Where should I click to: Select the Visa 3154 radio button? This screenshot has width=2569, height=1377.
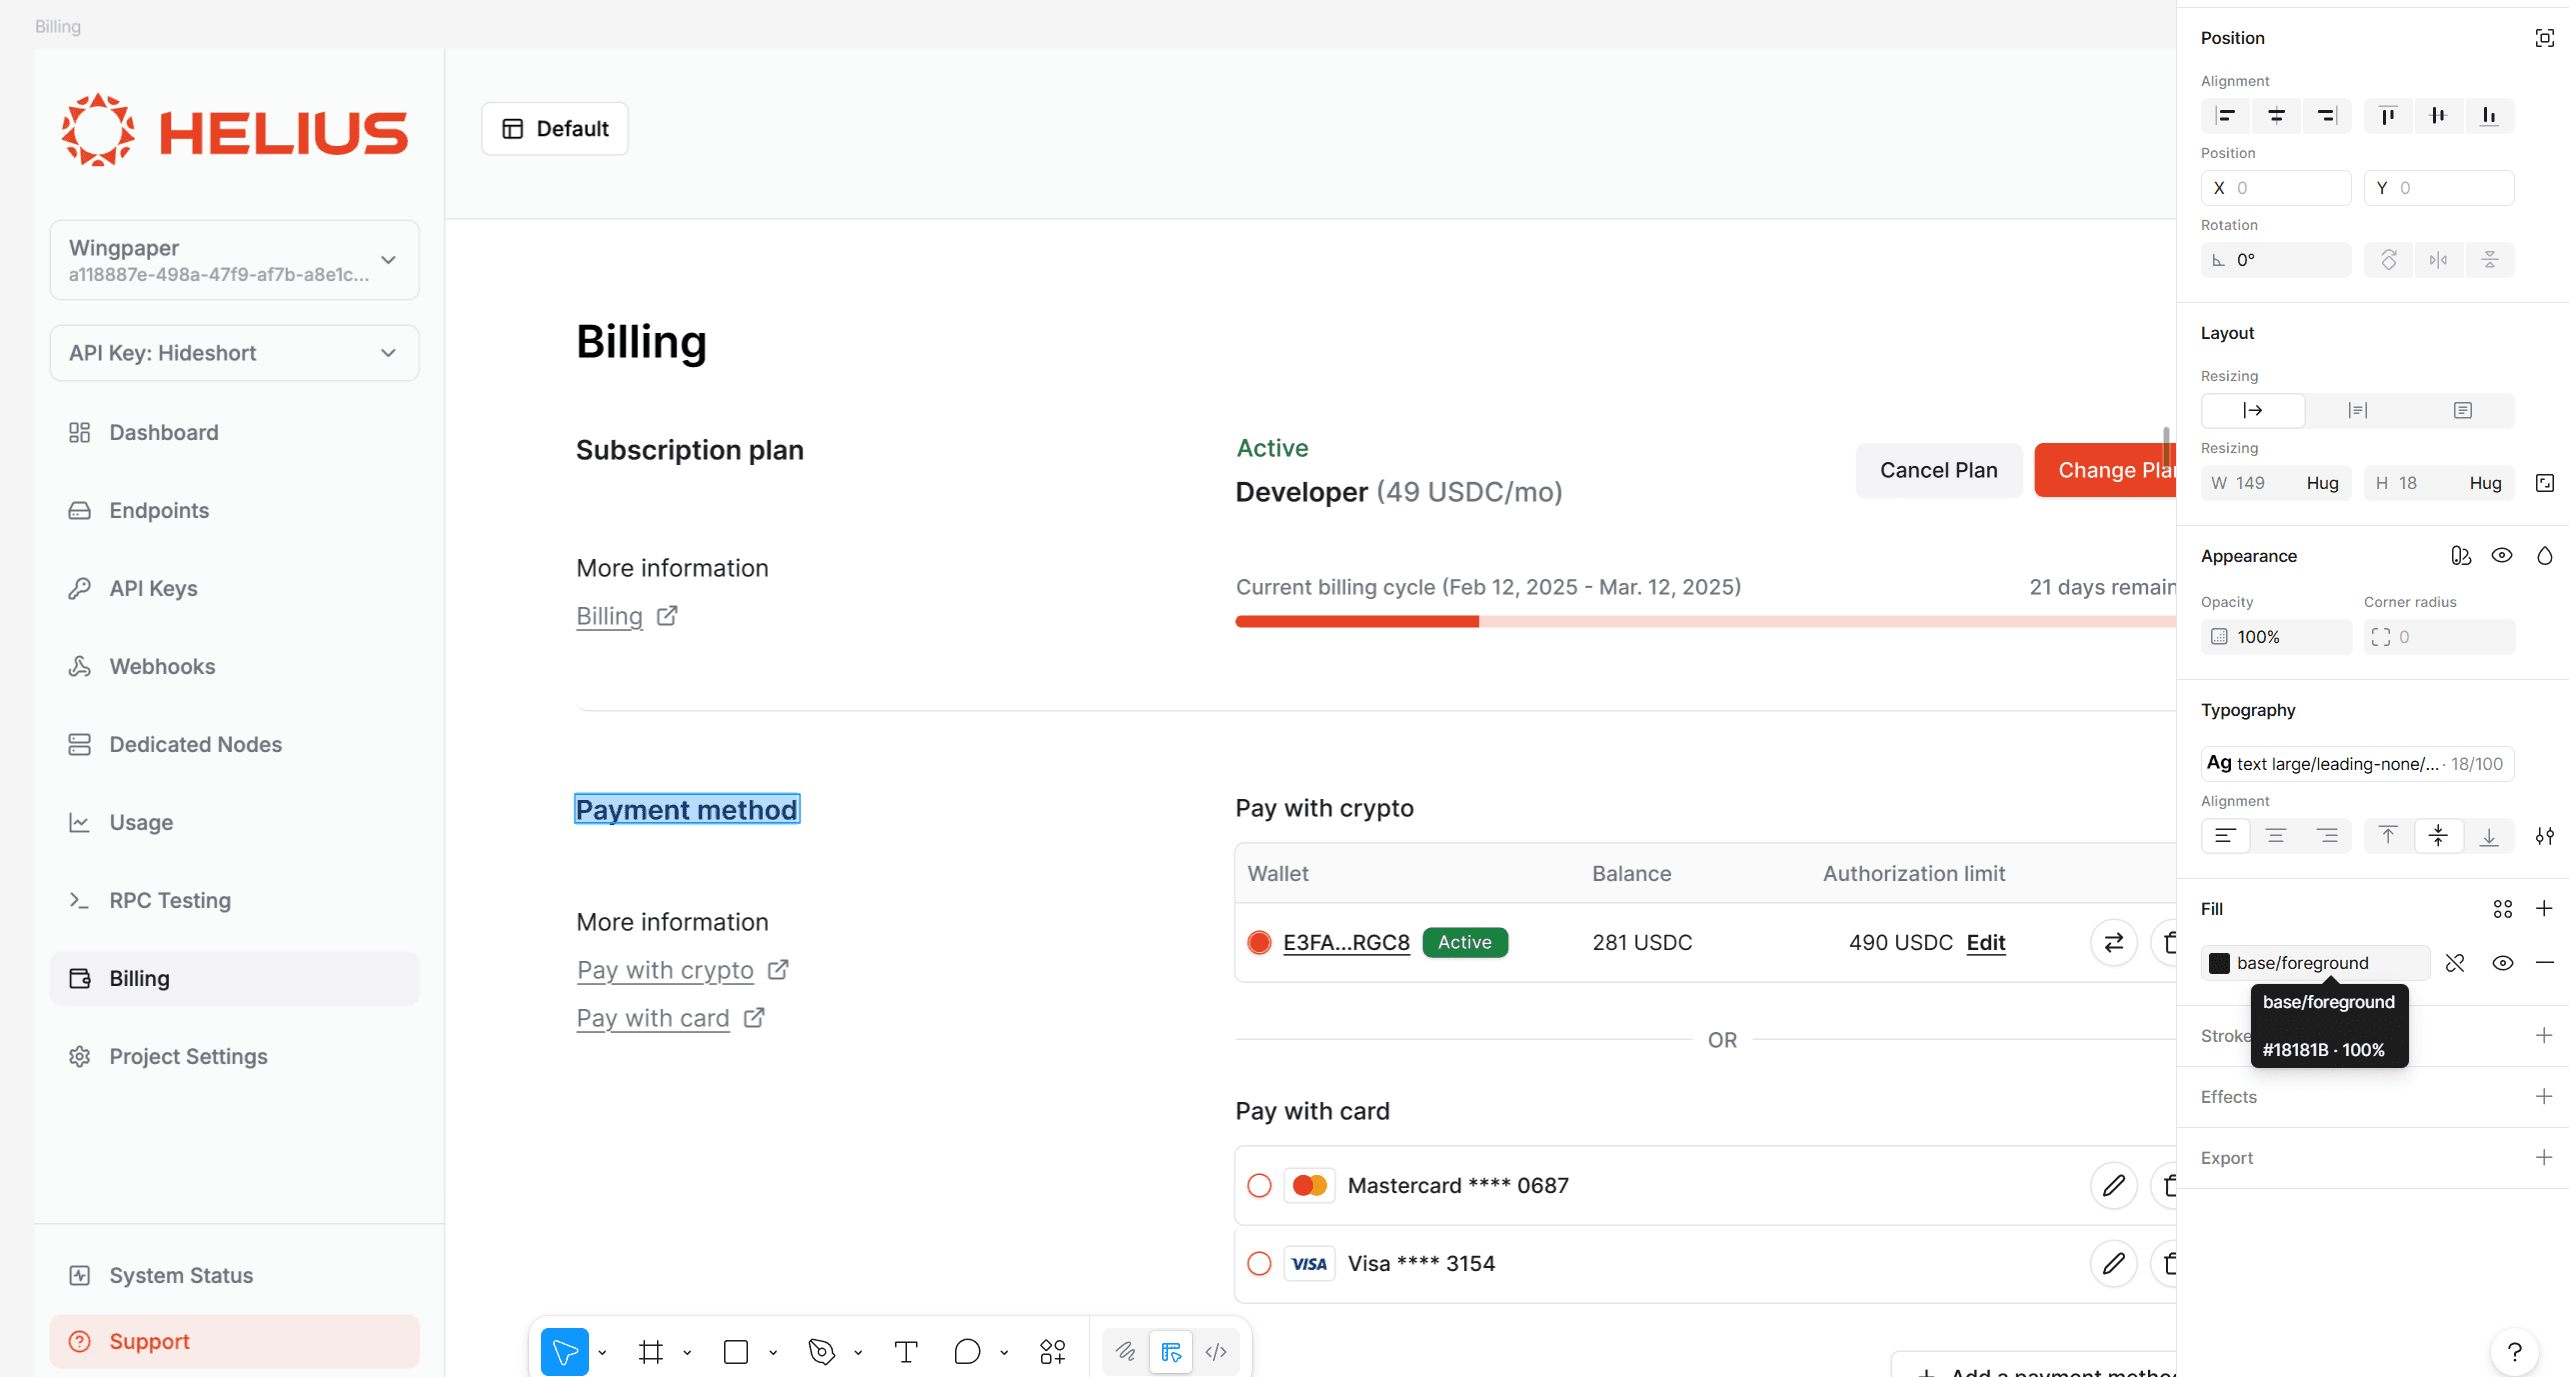click(1259, 1263)
